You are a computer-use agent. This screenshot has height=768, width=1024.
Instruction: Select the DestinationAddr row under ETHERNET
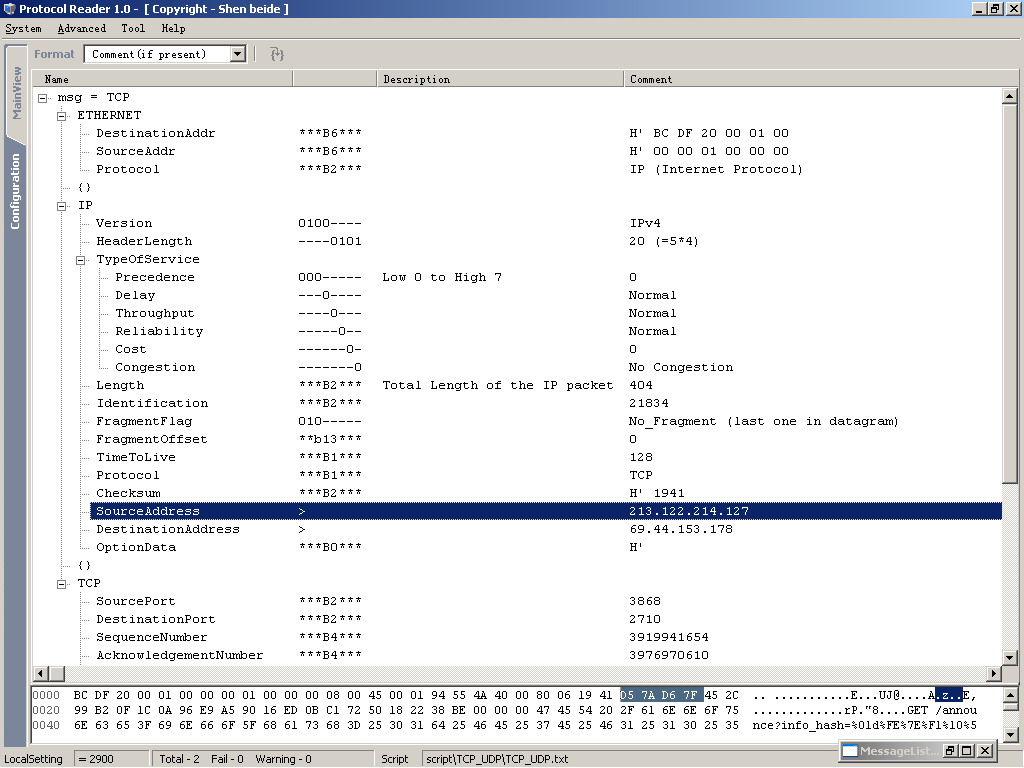(x=546, y=133)
